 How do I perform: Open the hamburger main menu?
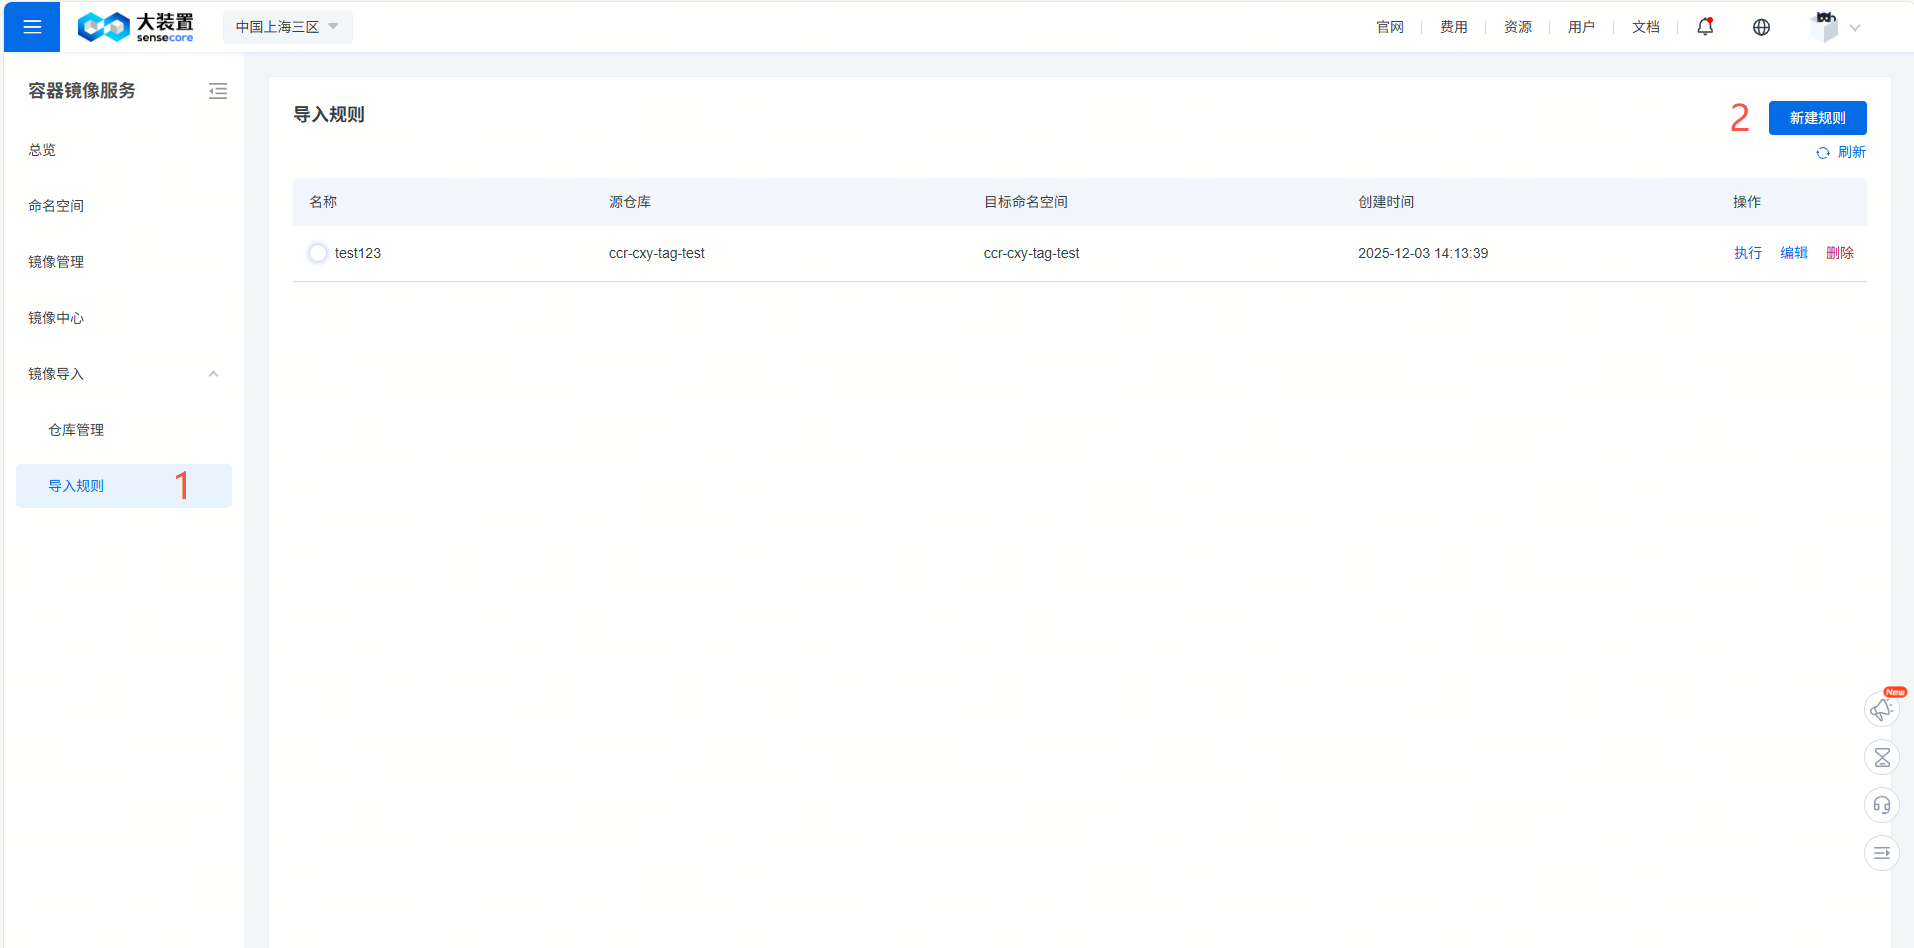coord(32,27)
